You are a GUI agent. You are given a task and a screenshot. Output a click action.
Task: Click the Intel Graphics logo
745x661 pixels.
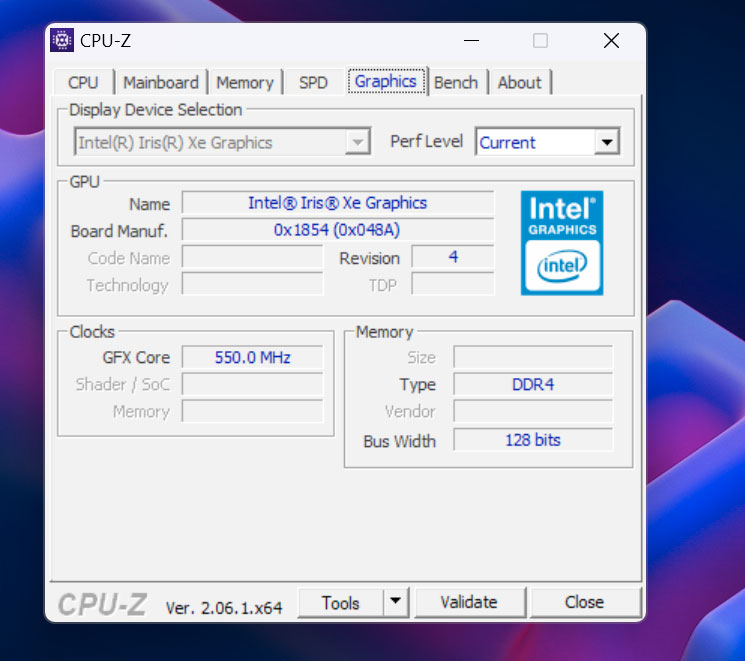[x=562, y=243]
